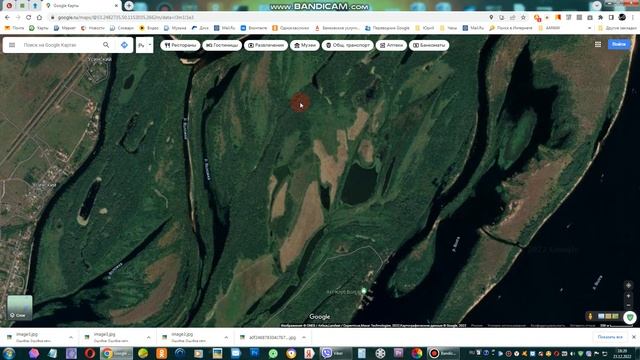Click the blue Войти sign-in button

[619, 44]
